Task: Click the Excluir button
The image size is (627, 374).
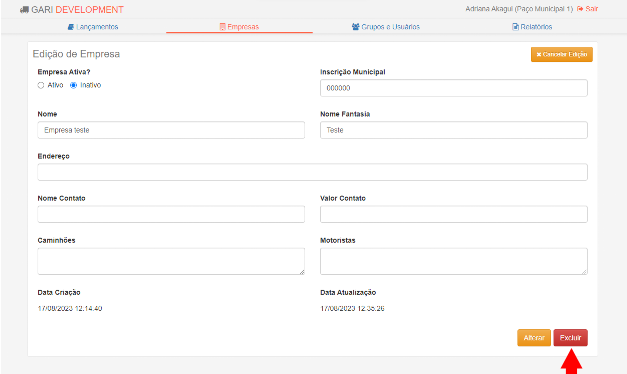Action: coord(571,338)
